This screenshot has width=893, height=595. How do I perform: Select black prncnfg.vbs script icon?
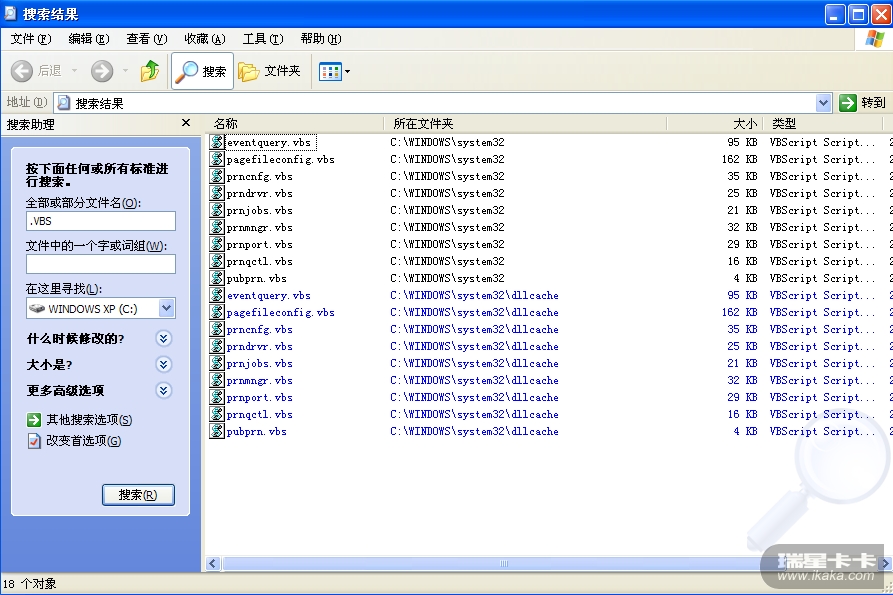point(216,177)
